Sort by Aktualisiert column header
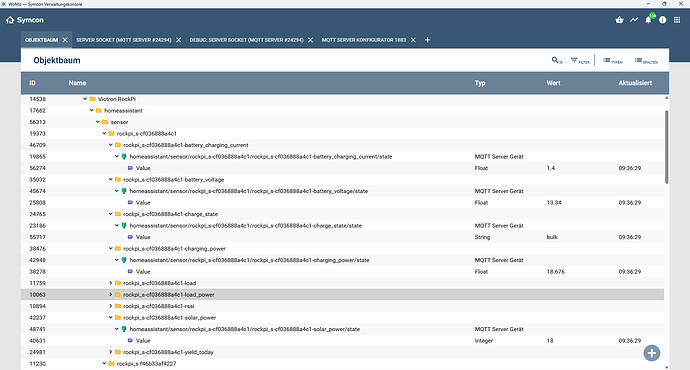Viewport: 690px width, 370px height. pos(635,83)
